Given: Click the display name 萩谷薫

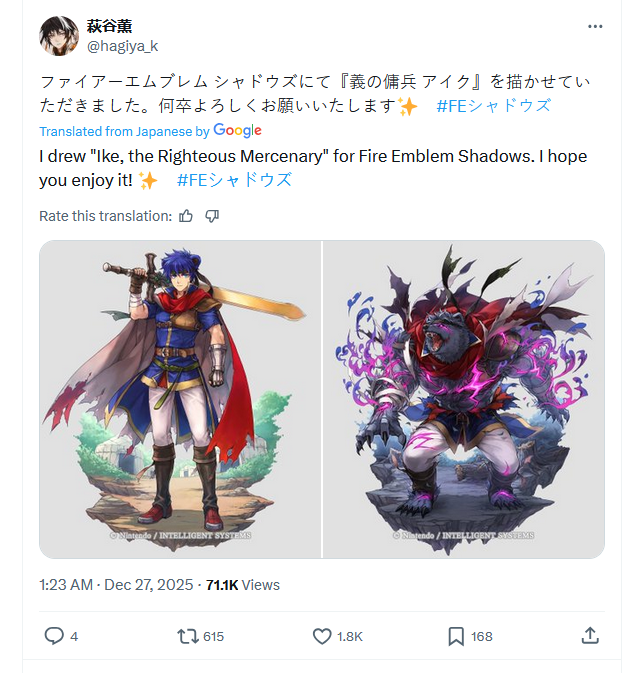Looking at the screenshot, I should click(109, 26).
